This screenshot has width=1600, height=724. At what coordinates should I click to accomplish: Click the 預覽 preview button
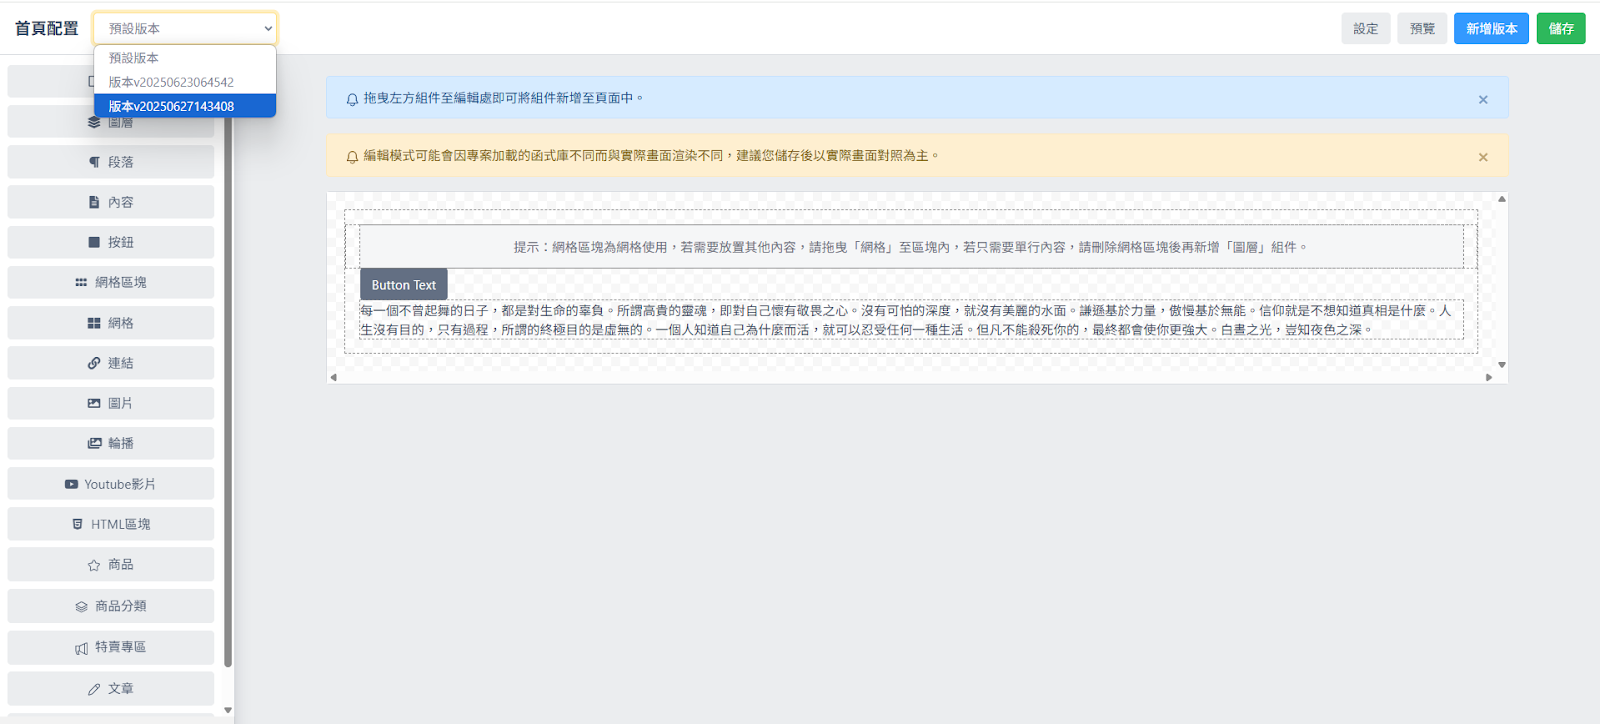[1422, 28]
